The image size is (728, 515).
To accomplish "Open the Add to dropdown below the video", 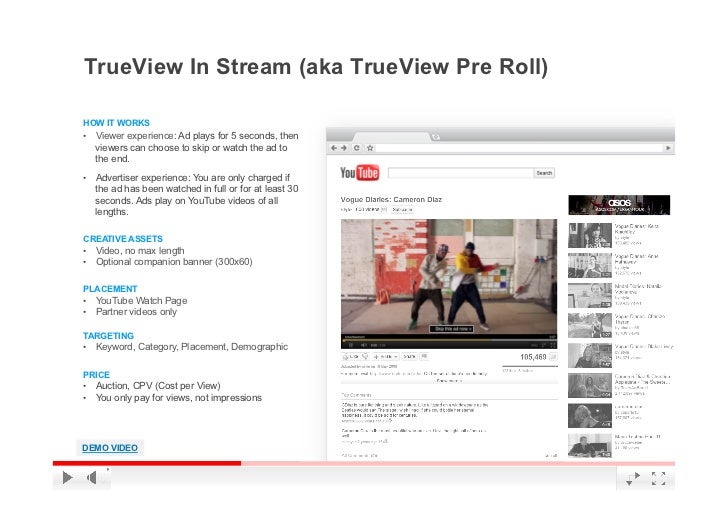I will (386, 357).
